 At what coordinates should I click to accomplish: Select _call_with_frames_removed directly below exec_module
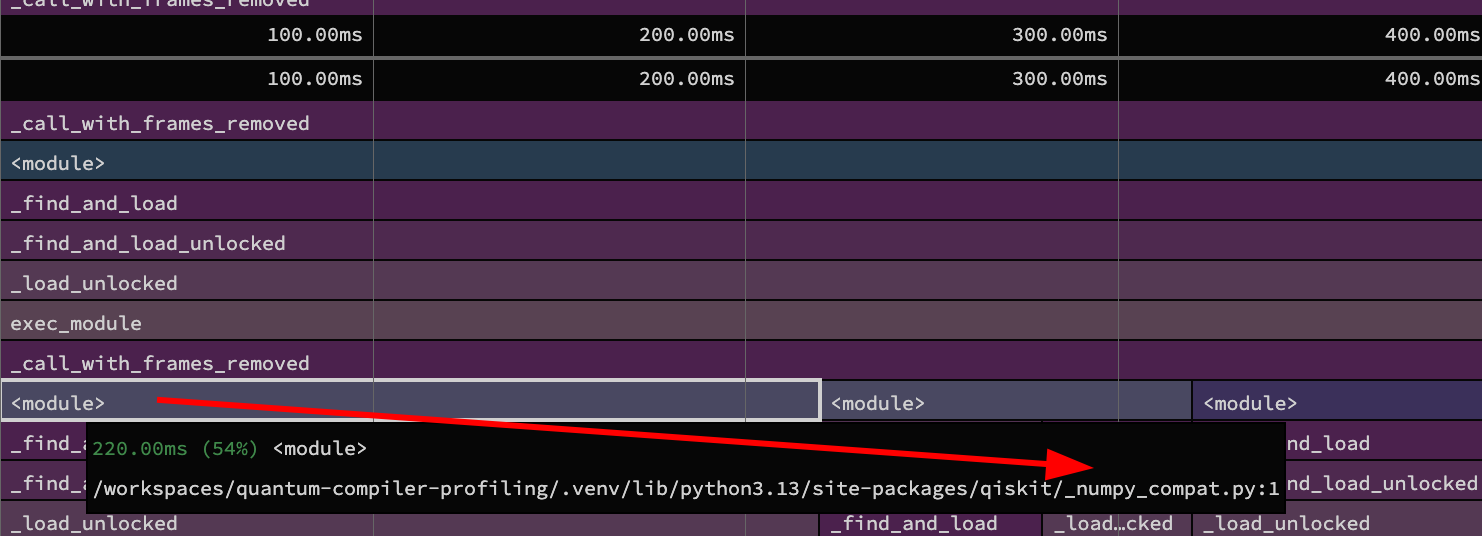tap(740, 363)
